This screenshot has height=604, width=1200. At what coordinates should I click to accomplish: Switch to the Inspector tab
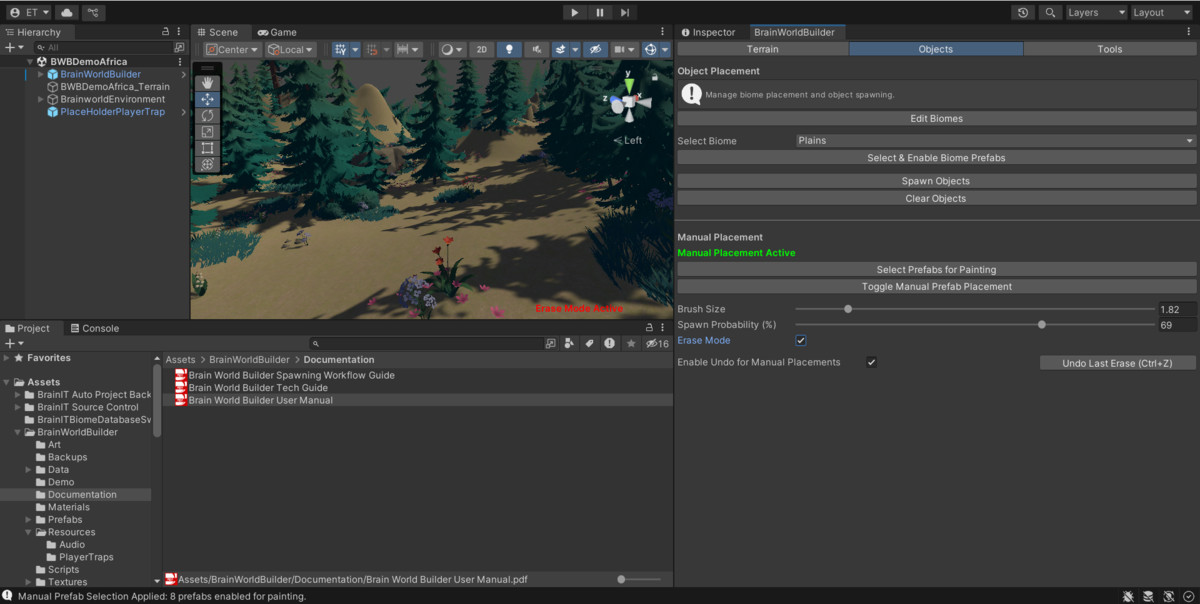tap(707, 32)
